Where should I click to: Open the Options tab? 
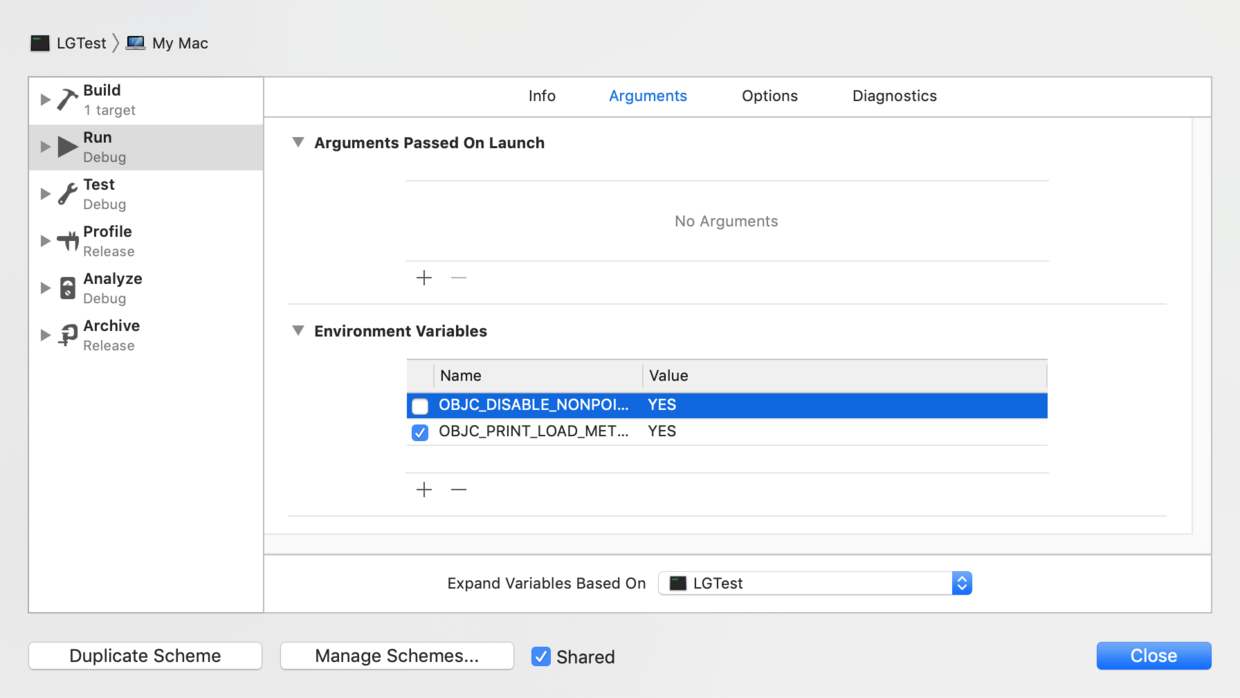tap(769, 96)
